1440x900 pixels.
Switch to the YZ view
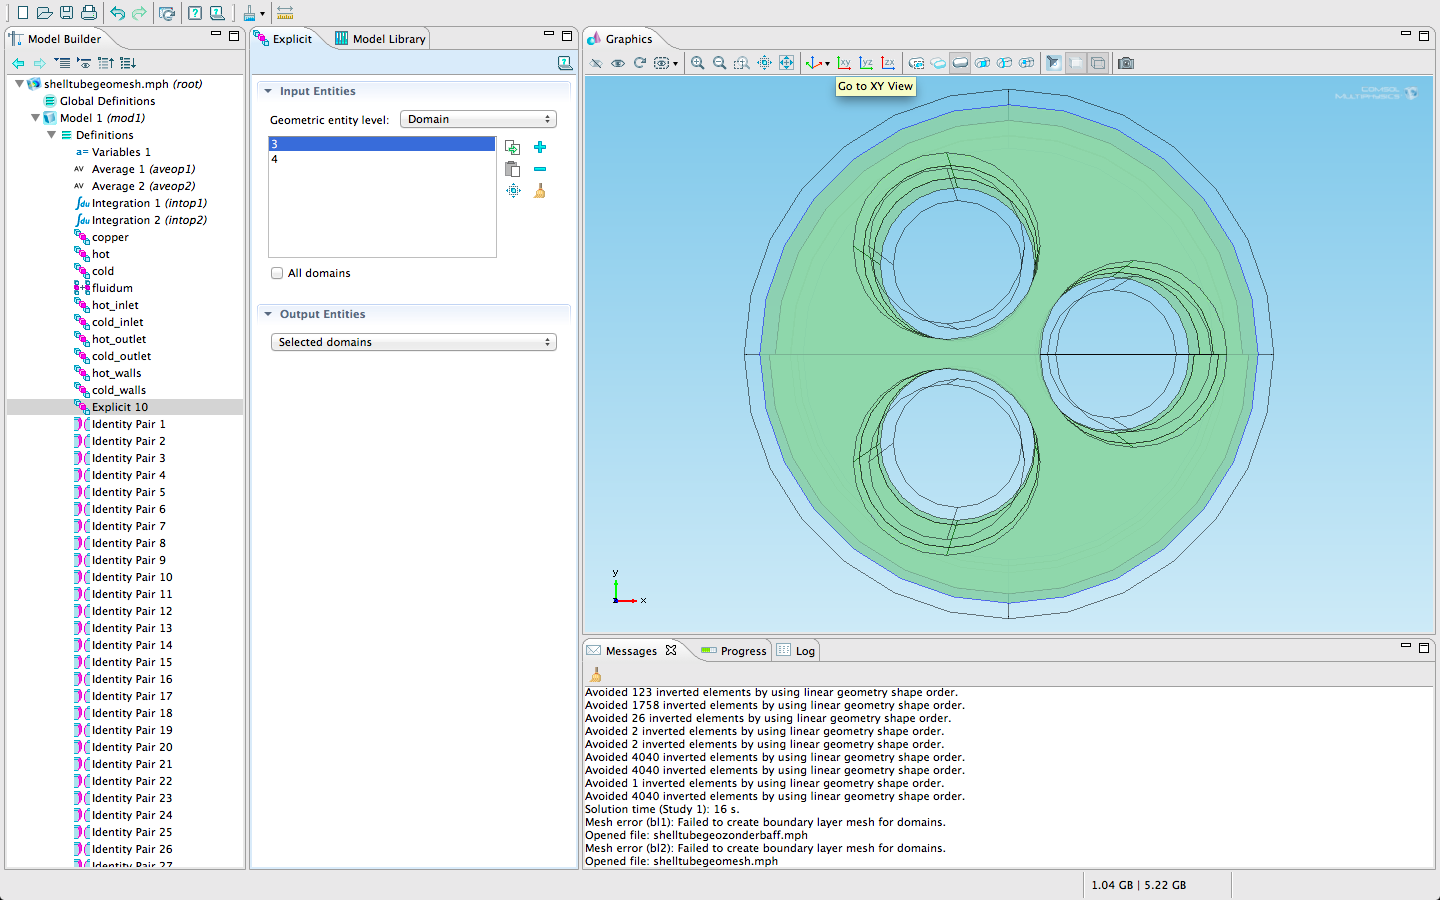866,63
